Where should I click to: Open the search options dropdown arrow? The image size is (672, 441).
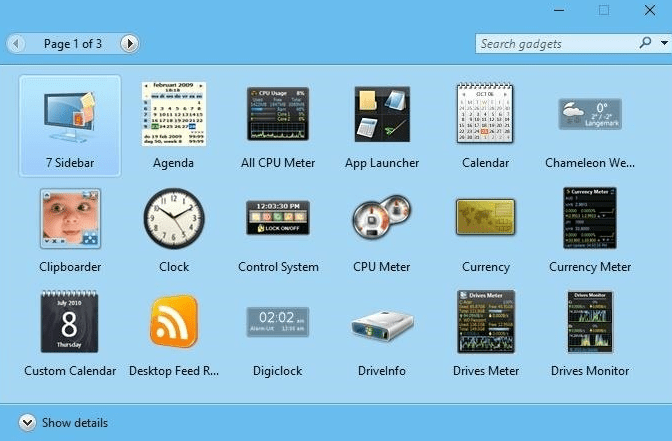[664, 43]
